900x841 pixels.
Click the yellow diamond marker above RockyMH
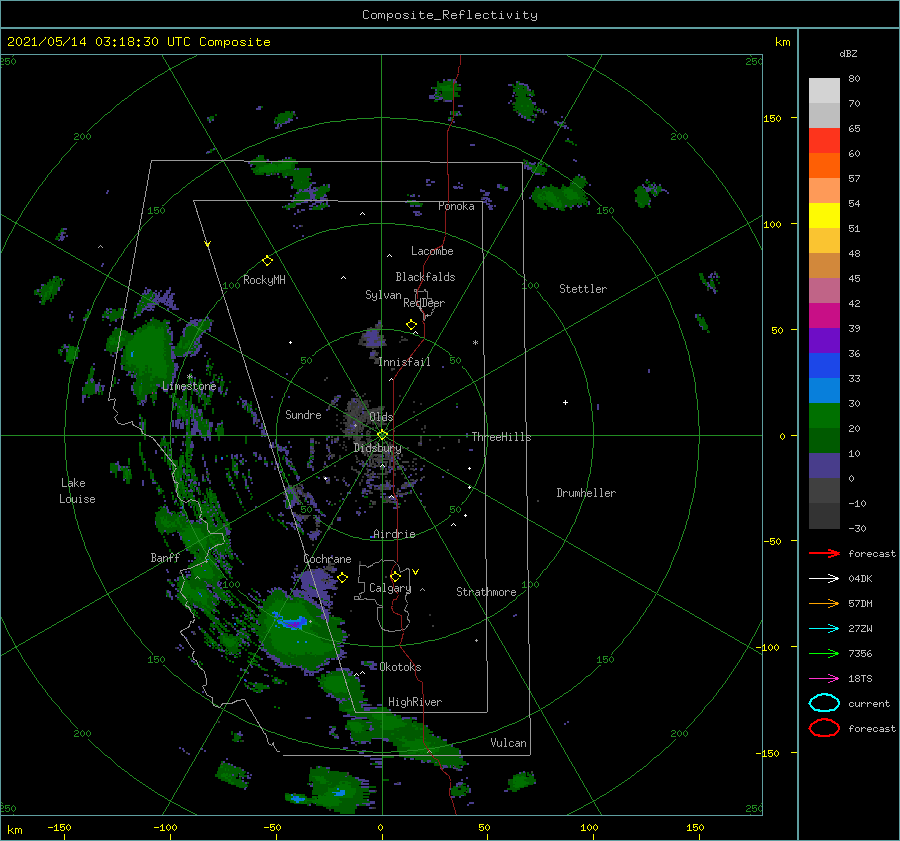pyautogui.click(x=267, y=261)
